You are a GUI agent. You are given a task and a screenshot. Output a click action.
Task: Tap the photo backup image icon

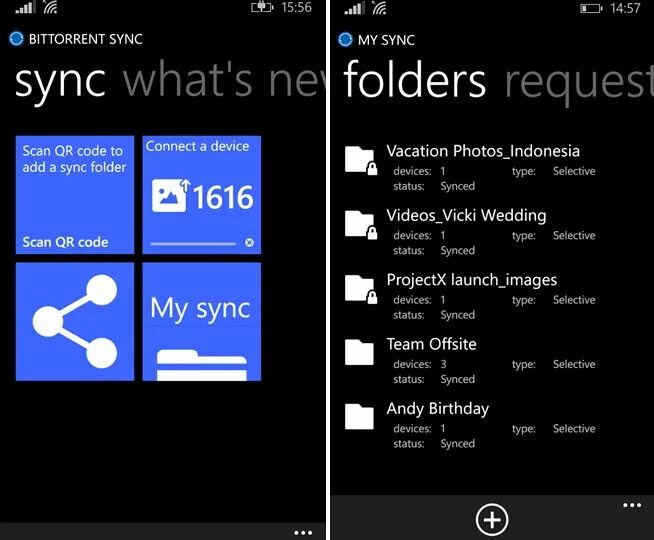(x=169, y=196)
